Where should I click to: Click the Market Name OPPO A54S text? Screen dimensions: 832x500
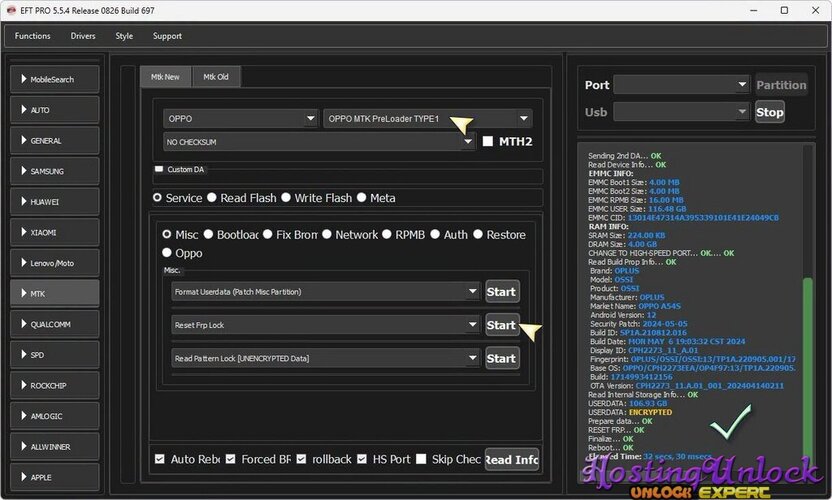(636, 306)
